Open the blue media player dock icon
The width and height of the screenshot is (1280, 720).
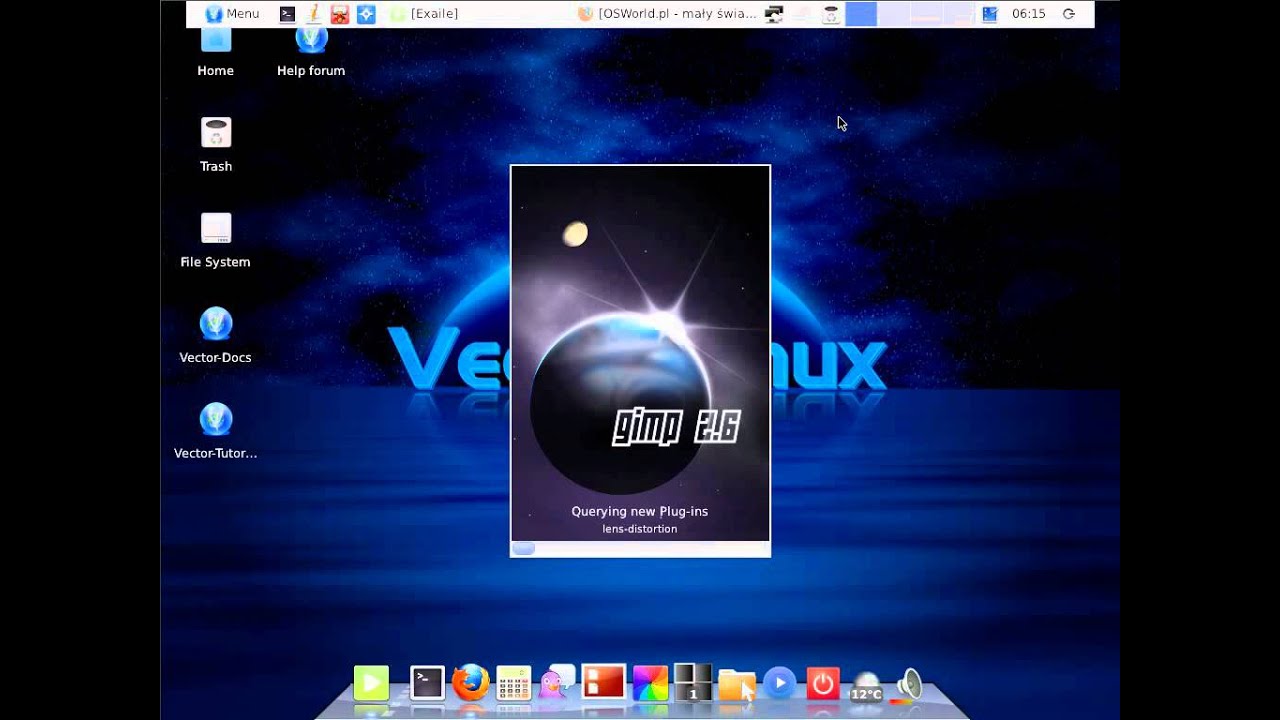click(780, 684)
